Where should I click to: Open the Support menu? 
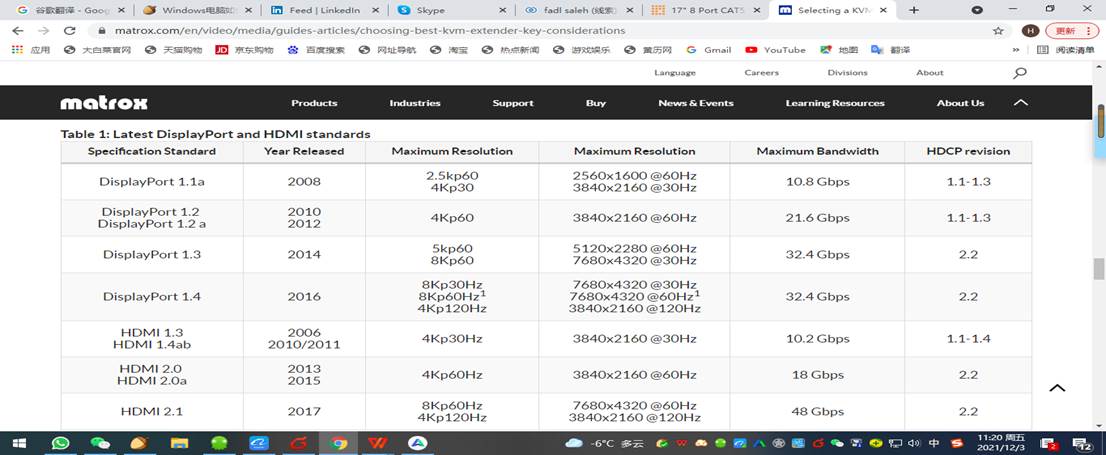[x=513, y=103]
